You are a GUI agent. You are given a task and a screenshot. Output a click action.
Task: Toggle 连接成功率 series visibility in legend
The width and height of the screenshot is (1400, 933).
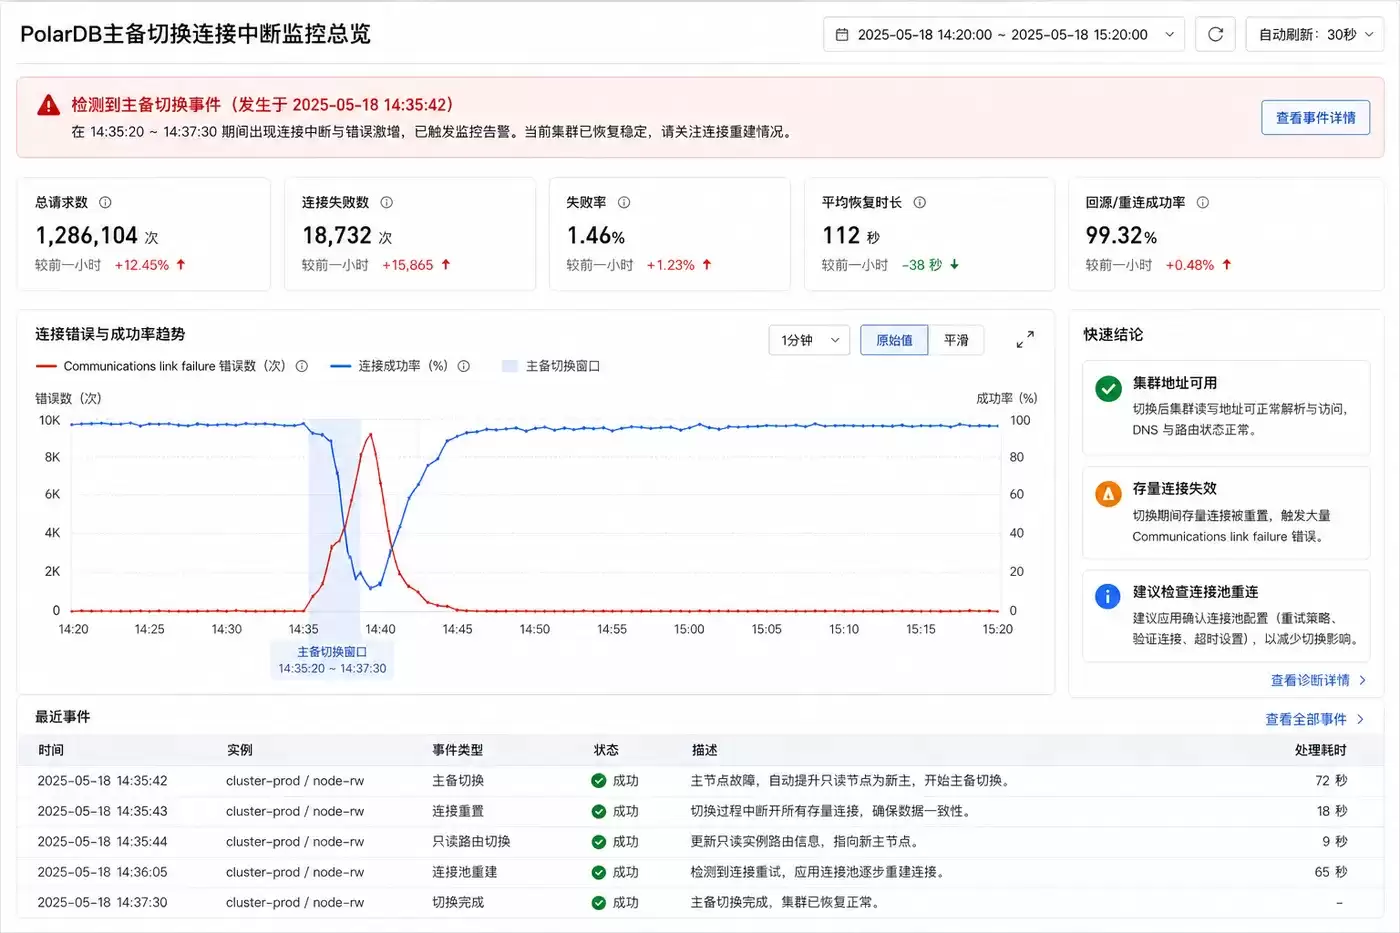point(389,366)
